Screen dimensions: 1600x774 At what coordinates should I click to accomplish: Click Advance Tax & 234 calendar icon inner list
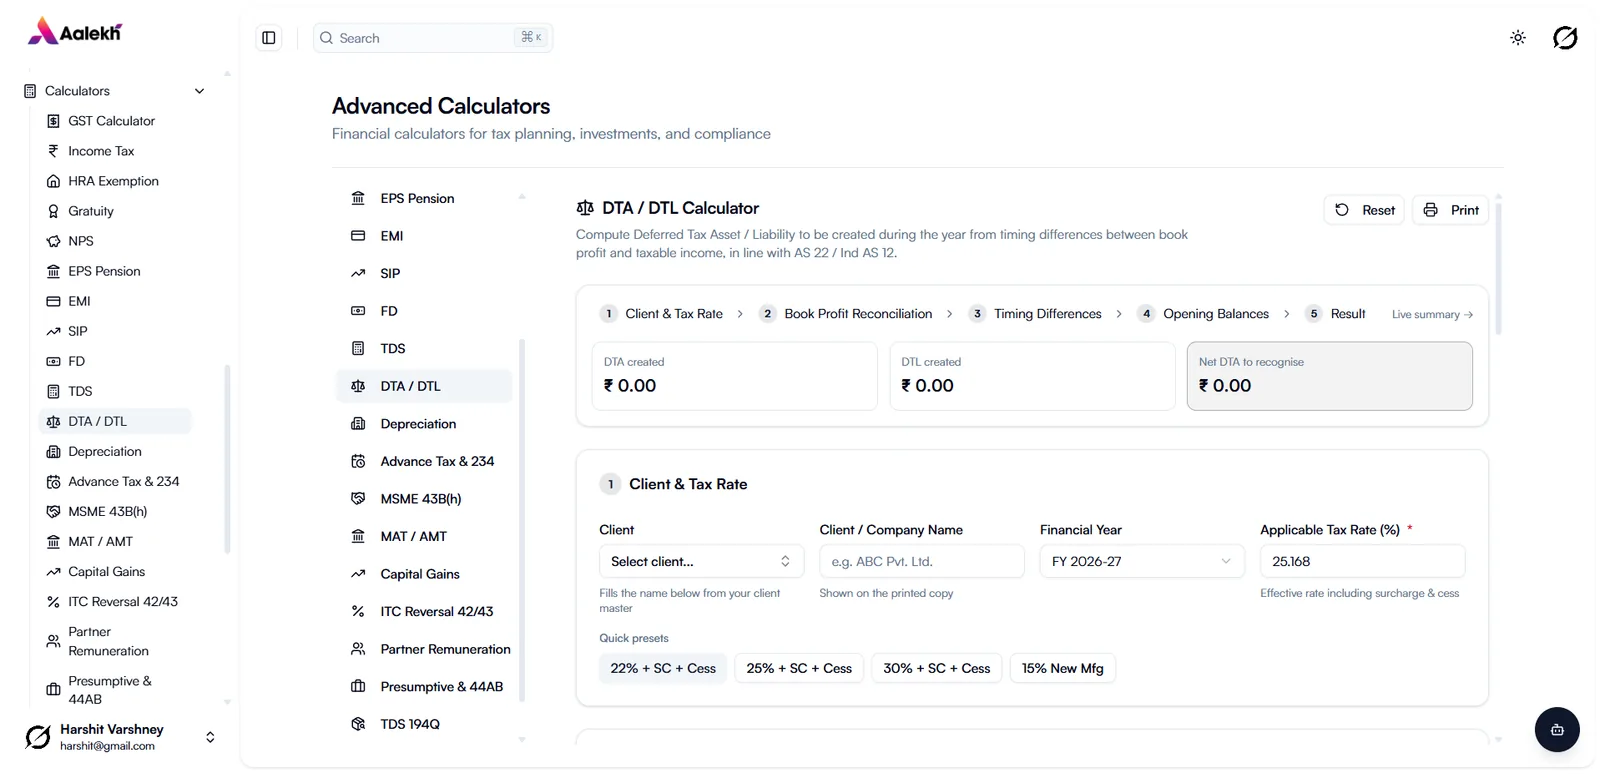358,461
